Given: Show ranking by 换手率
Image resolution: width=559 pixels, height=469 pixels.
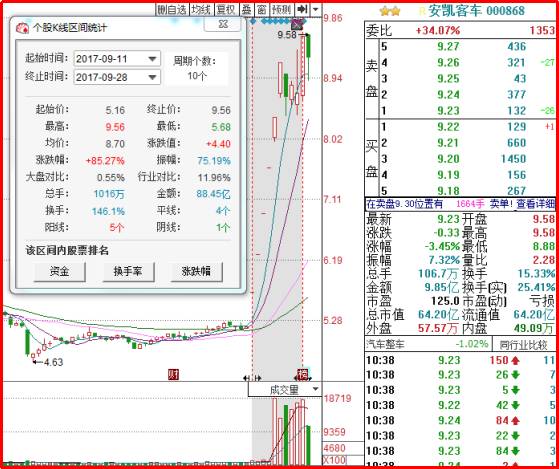Looking at the screenshot, I should pos(128,272).
